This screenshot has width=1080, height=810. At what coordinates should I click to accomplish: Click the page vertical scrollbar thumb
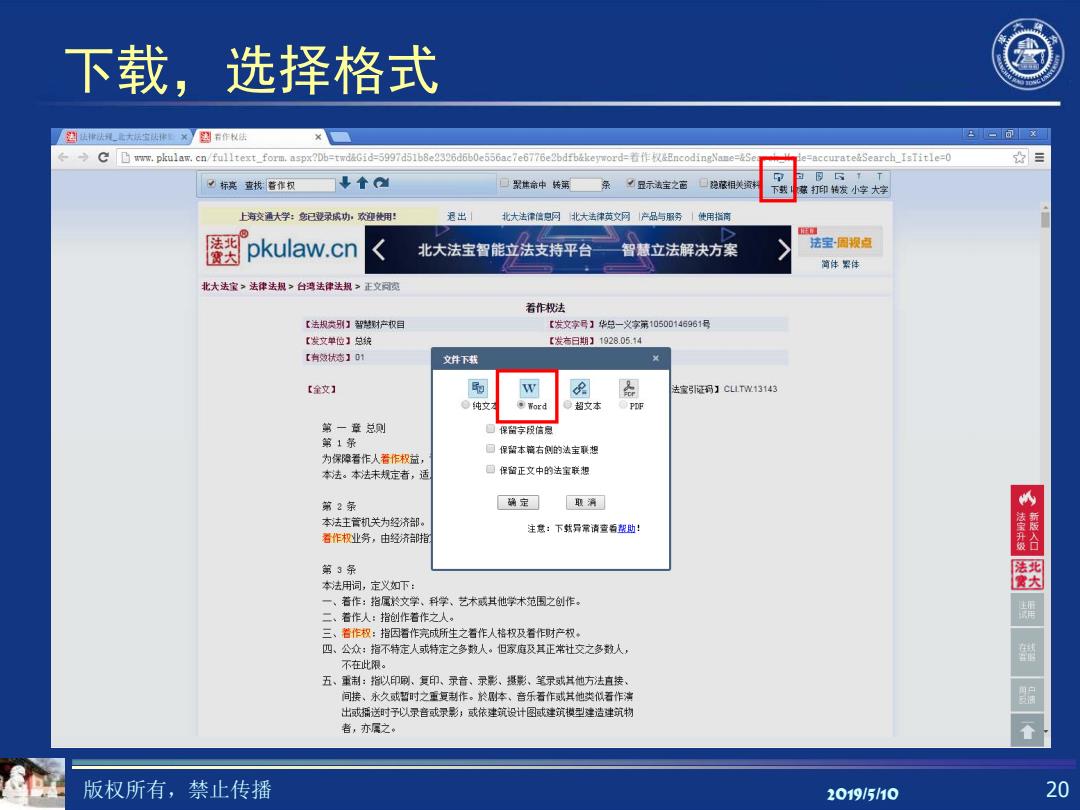[x=1045, y=219]
